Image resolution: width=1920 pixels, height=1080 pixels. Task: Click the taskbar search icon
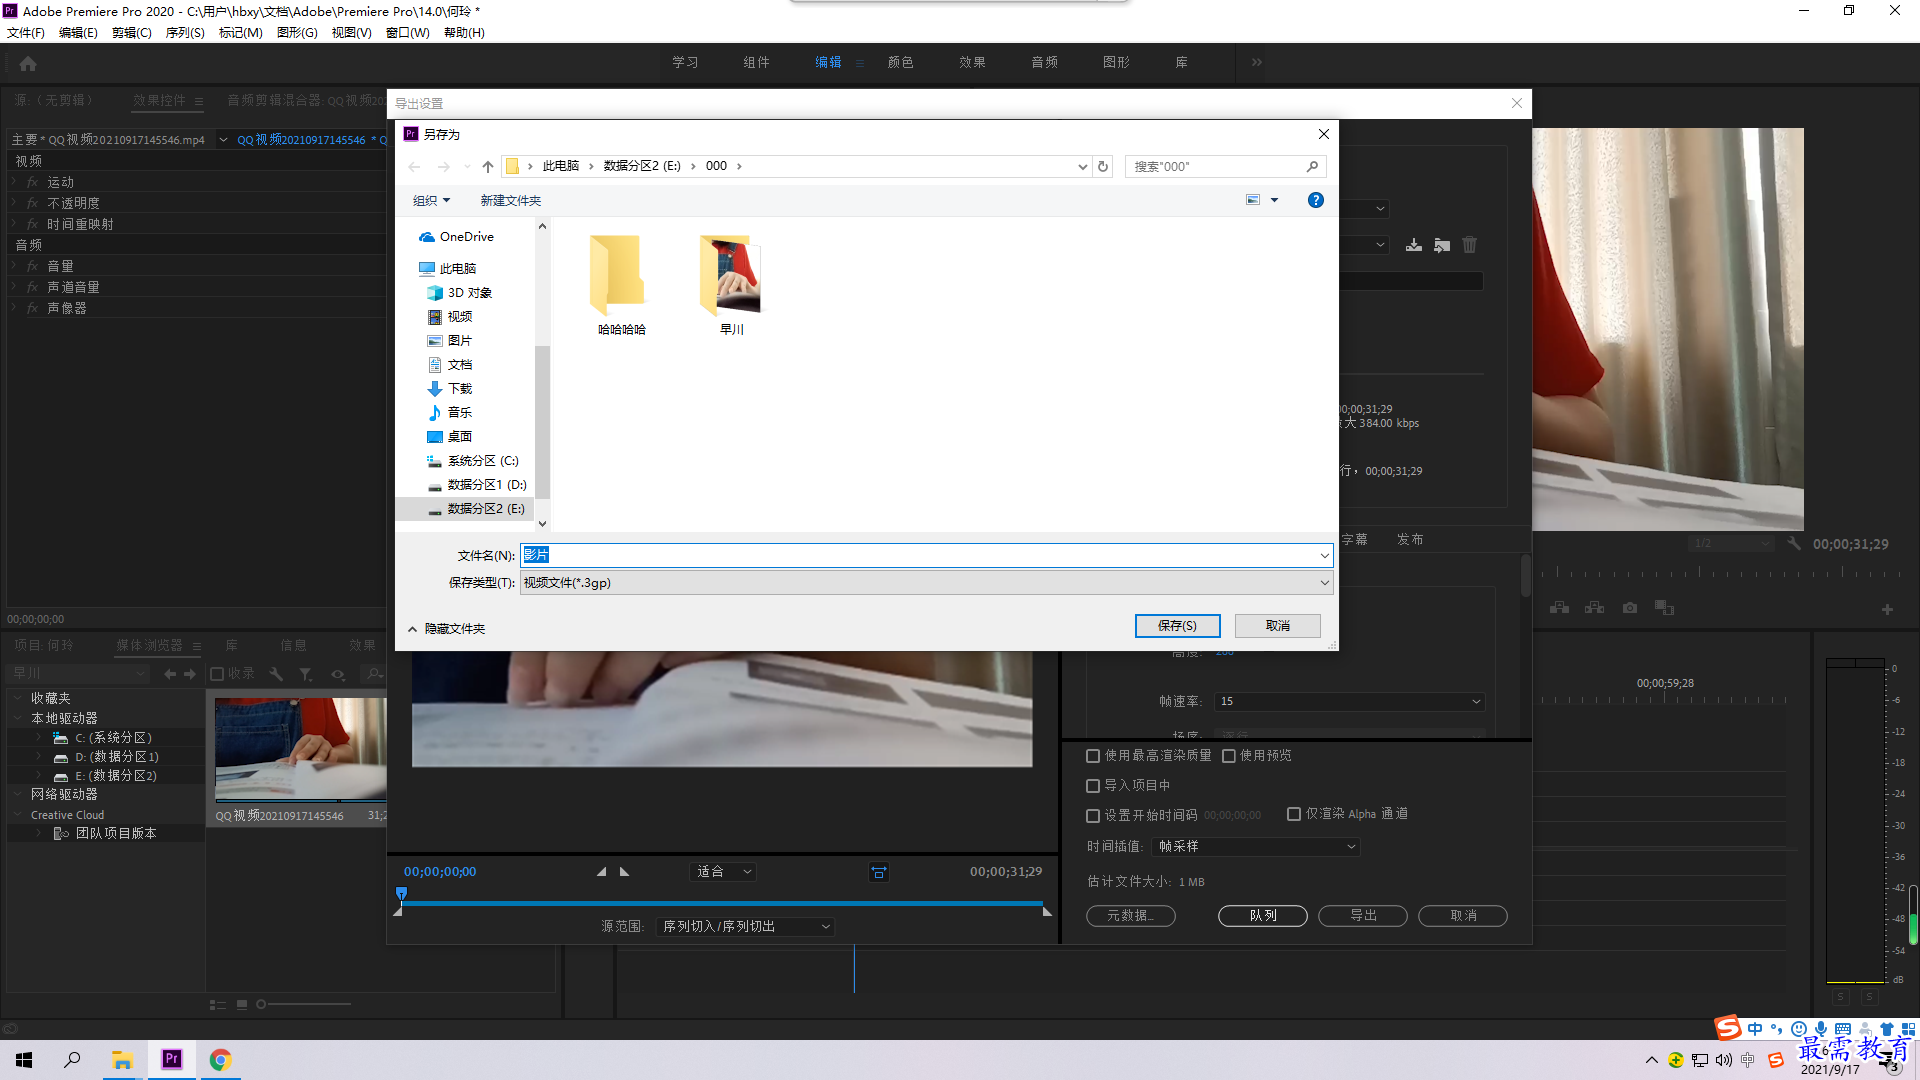(x=72, y=1060)
